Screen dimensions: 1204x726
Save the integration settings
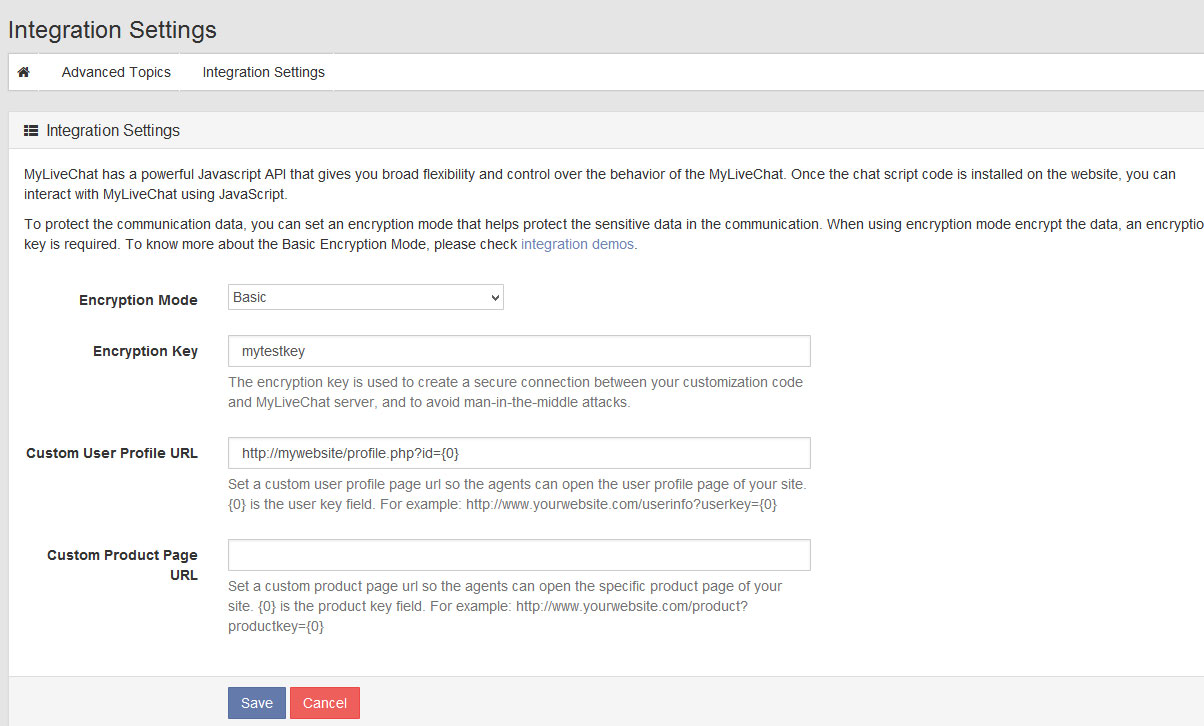click(257, 703)
